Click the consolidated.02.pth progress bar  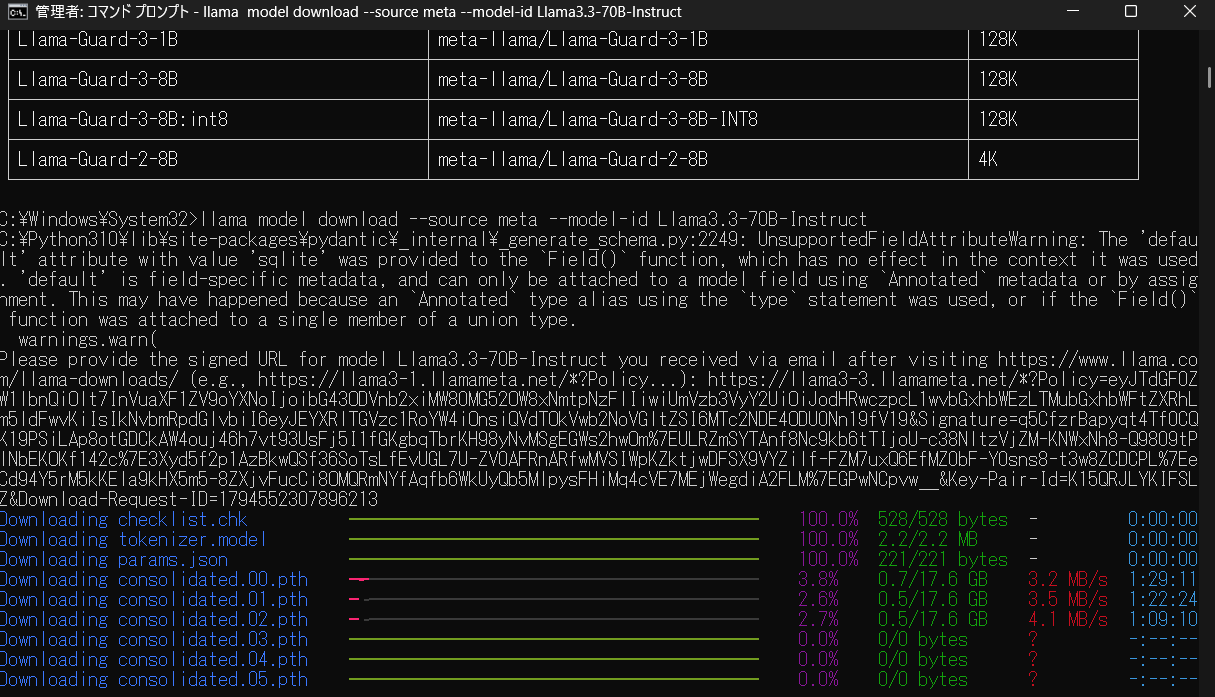tap(553, 620)
